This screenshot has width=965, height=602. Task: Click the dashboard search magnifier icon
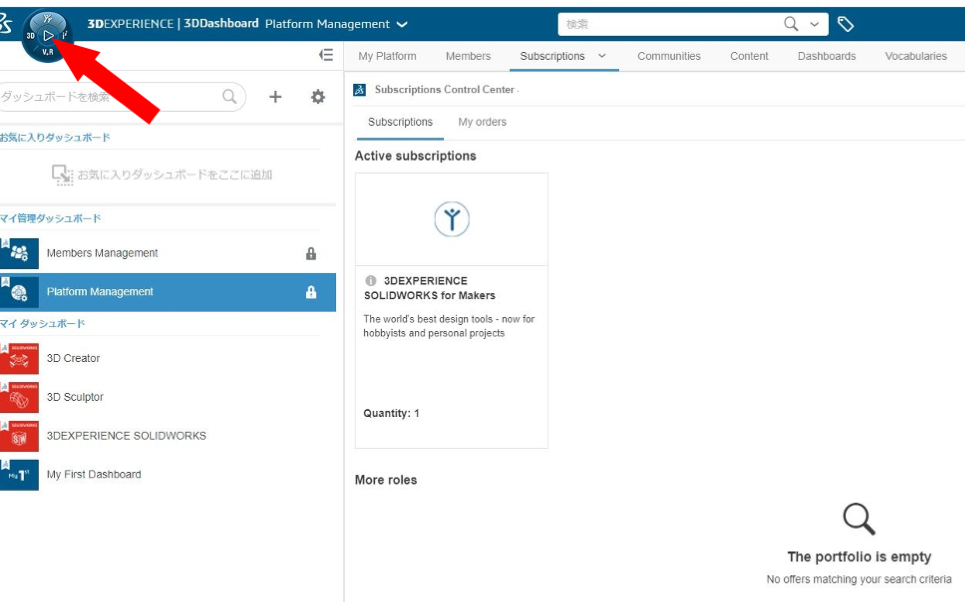pyautogui.click(x=230, y=97)
